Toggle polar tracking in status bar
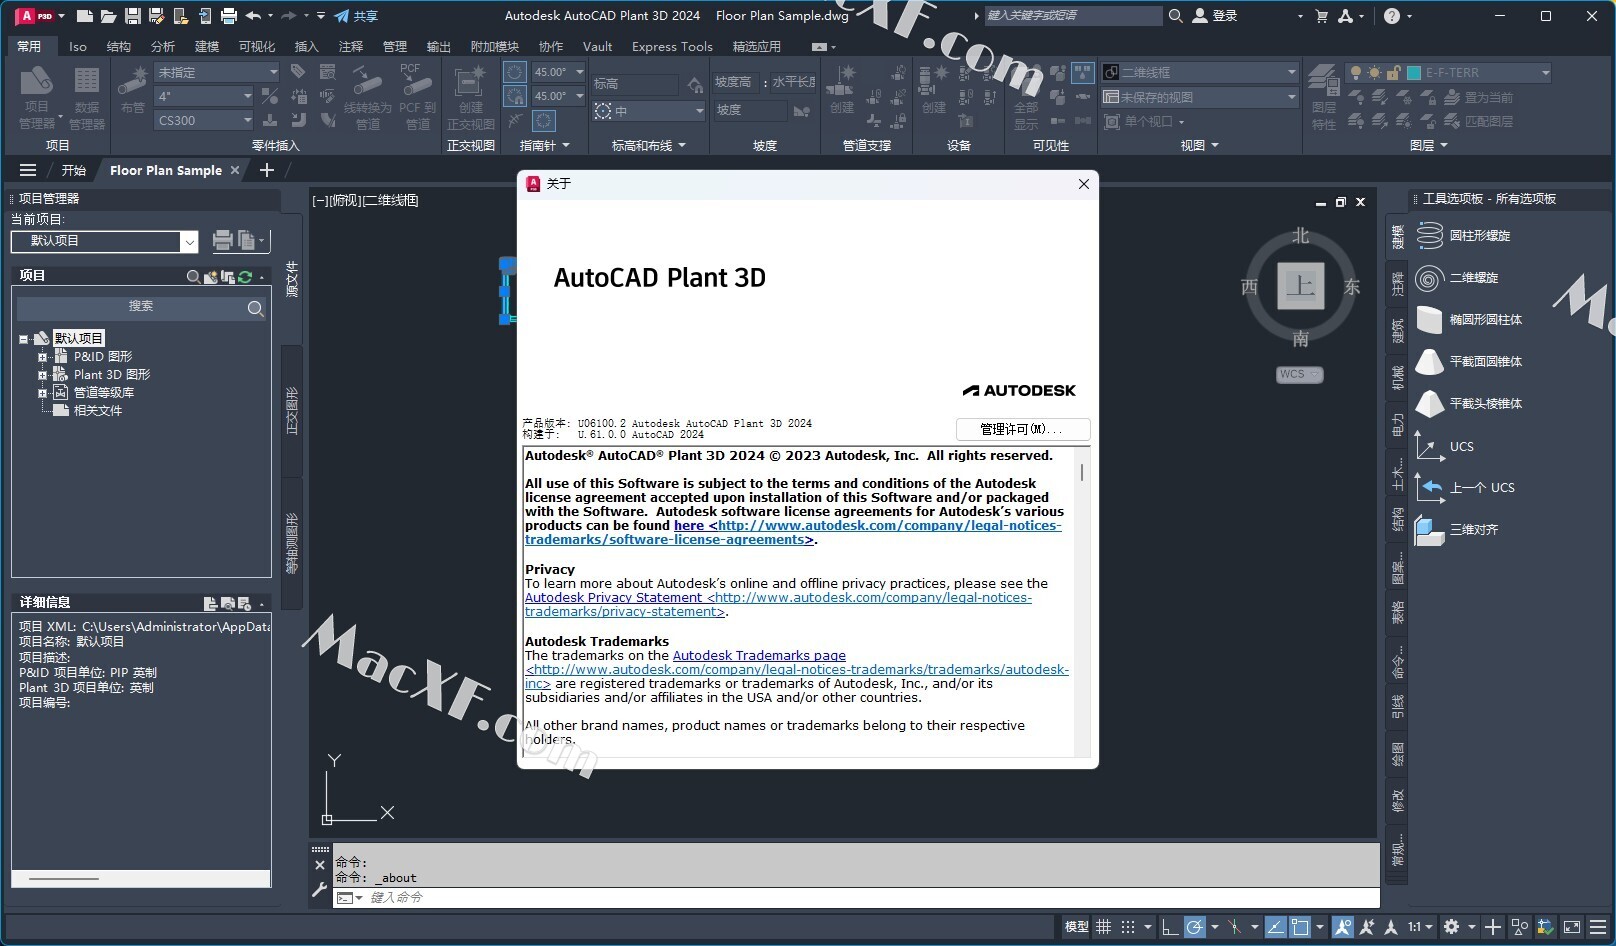1616x946 pixels. [1194, 927]
